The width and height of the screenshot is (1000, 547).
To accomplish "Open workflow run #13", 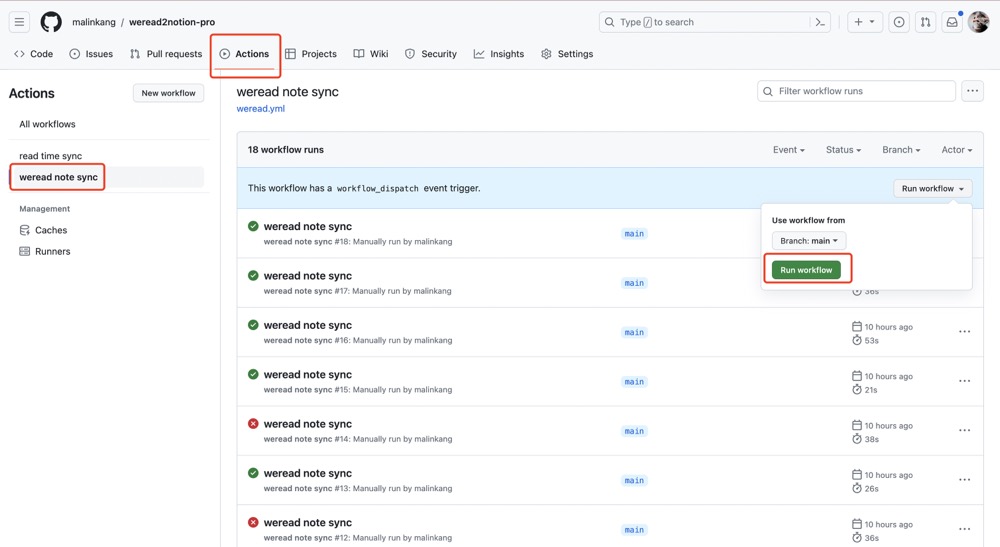I will coord(307,474).
